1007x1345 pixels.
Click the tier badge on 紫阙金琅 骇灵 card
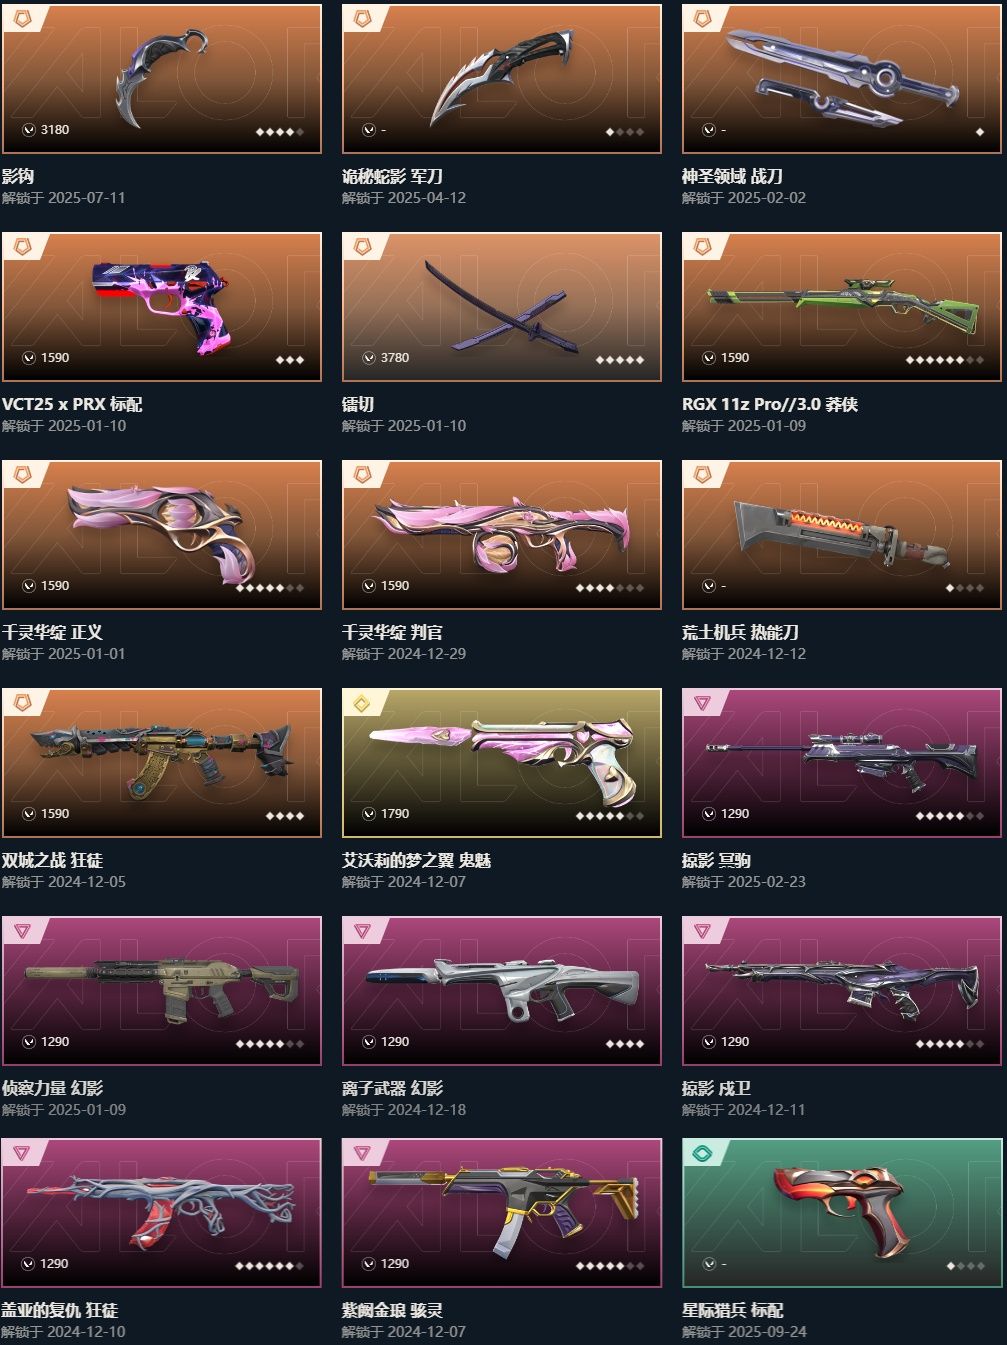pos(361,1153)
